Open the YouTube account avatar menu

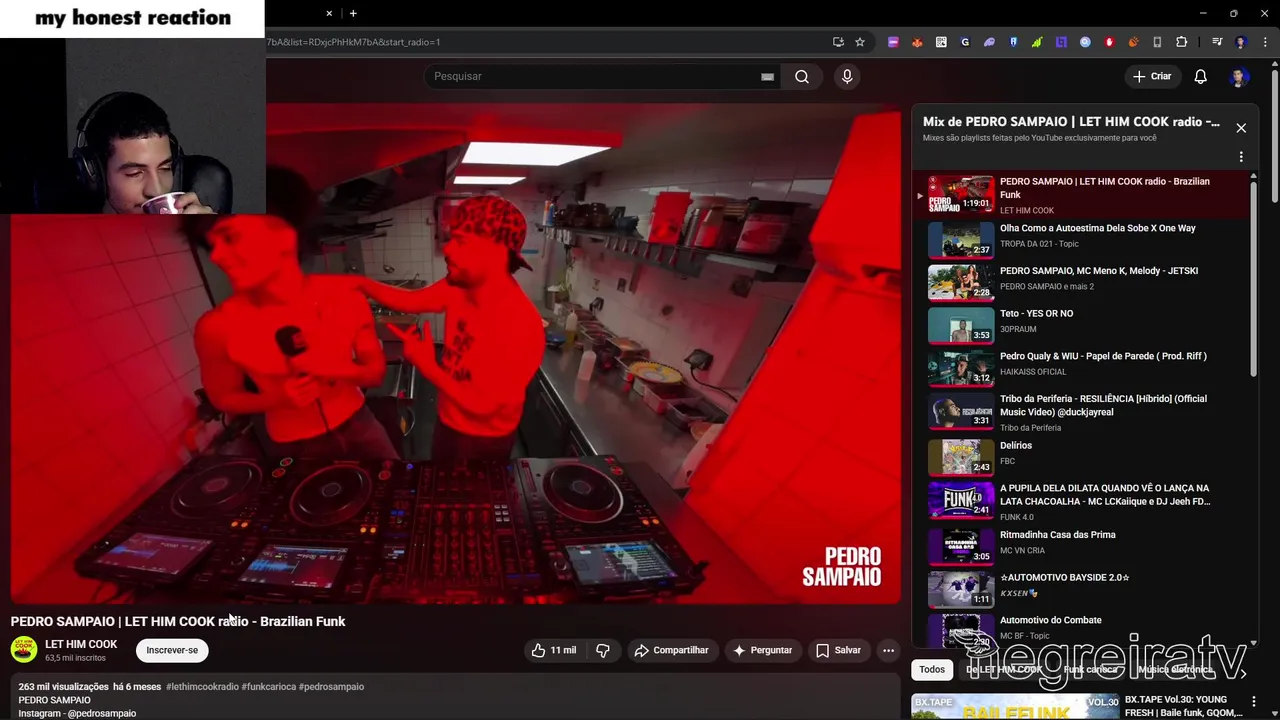1239,77
